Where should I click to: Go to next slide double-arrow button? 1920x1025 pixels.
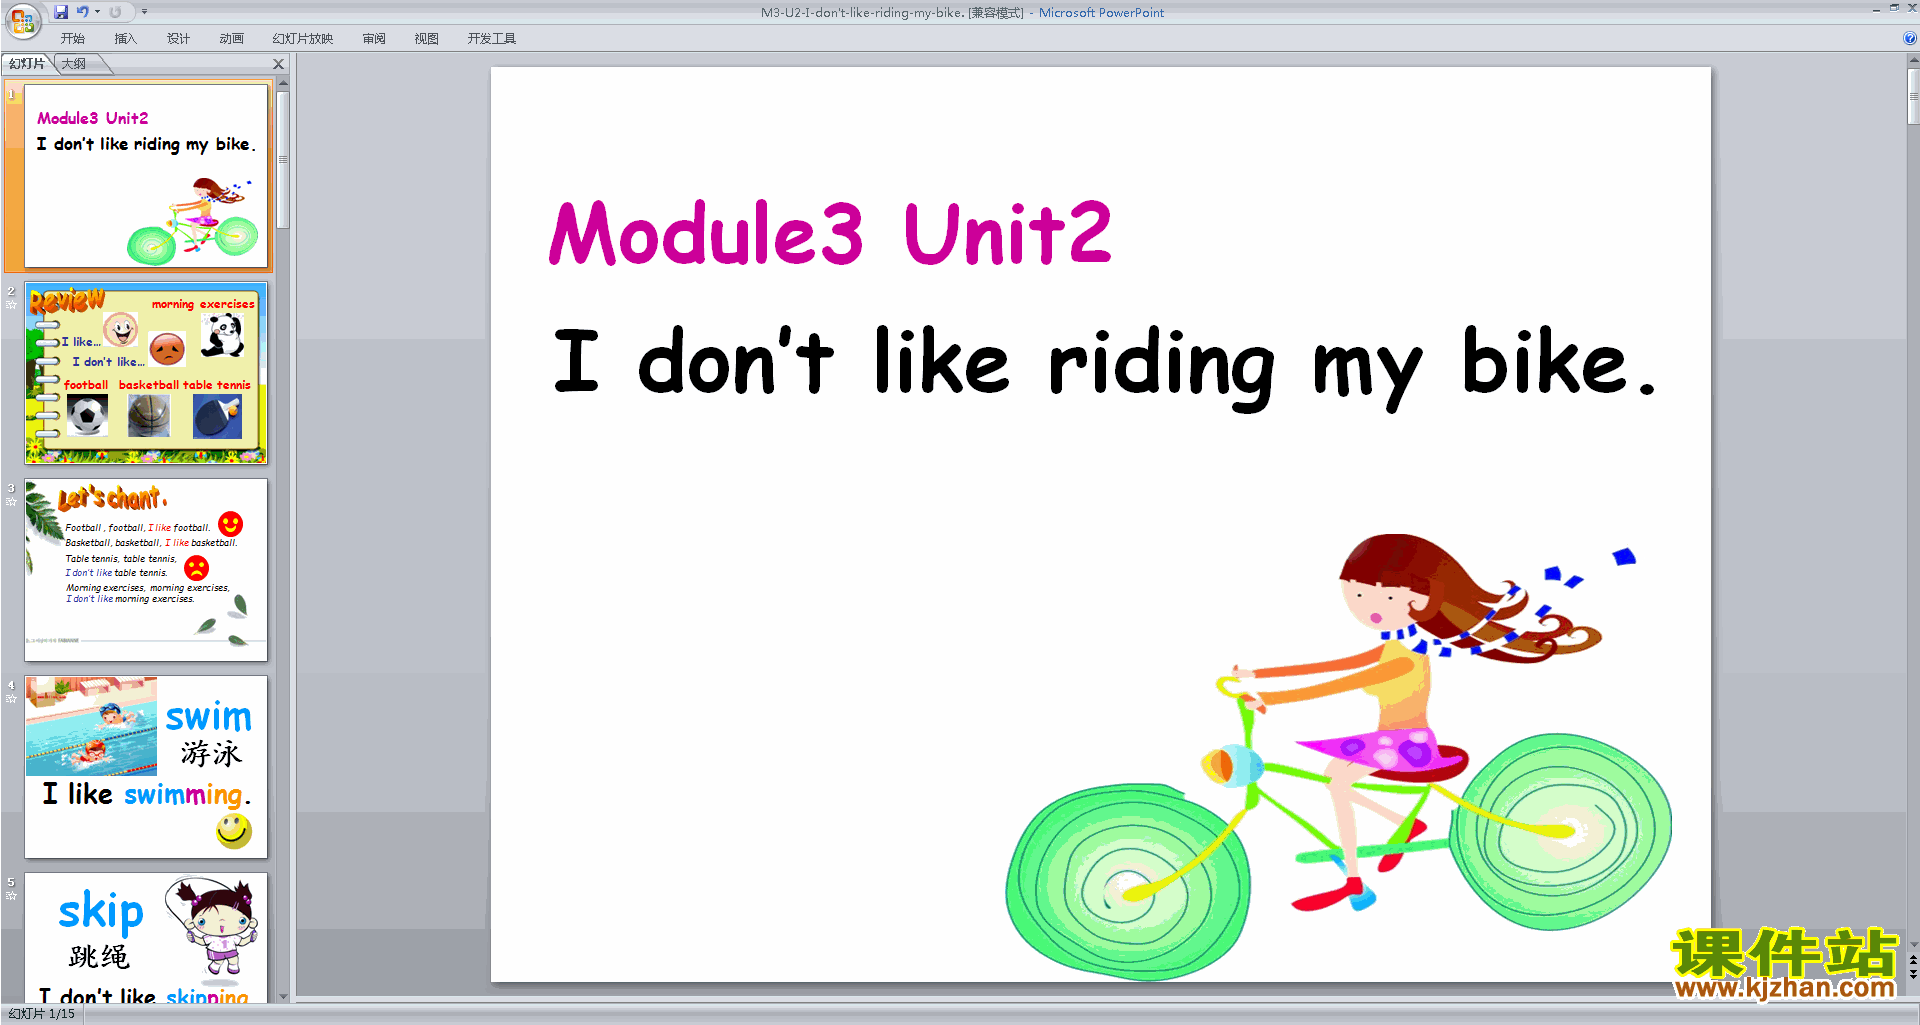(1913, 974)
